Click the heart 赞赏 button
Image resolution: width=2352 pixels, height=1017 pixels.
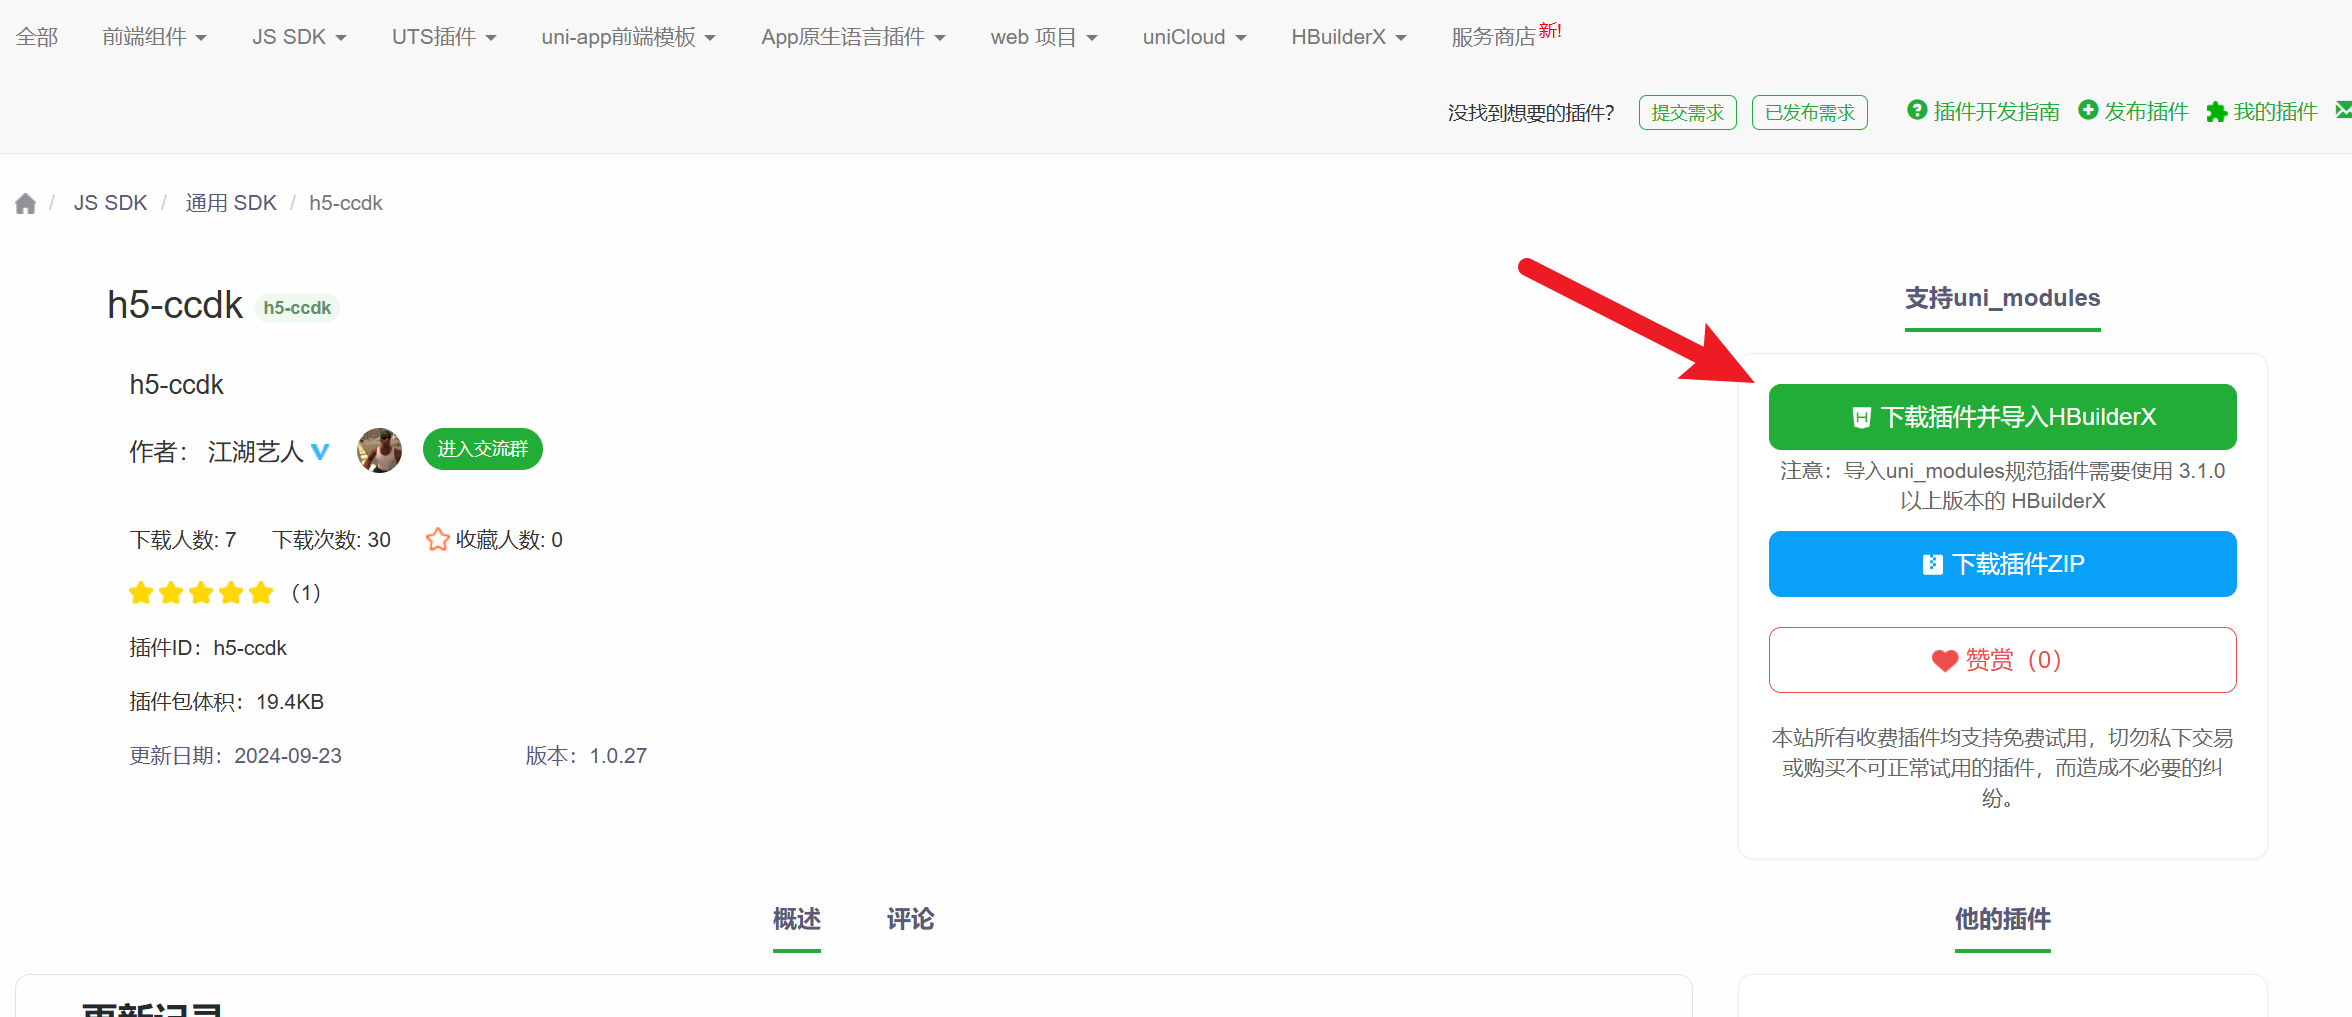pos(2002,660)
